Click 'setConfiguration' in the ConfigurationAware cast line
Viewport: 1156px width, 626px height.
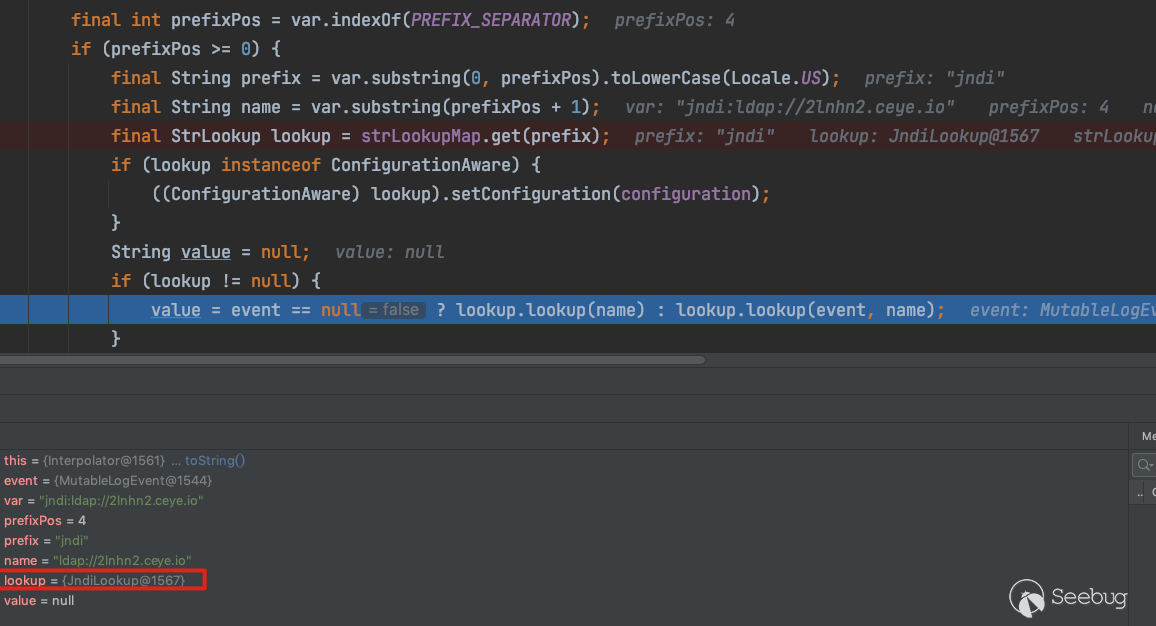pos(531,194)
